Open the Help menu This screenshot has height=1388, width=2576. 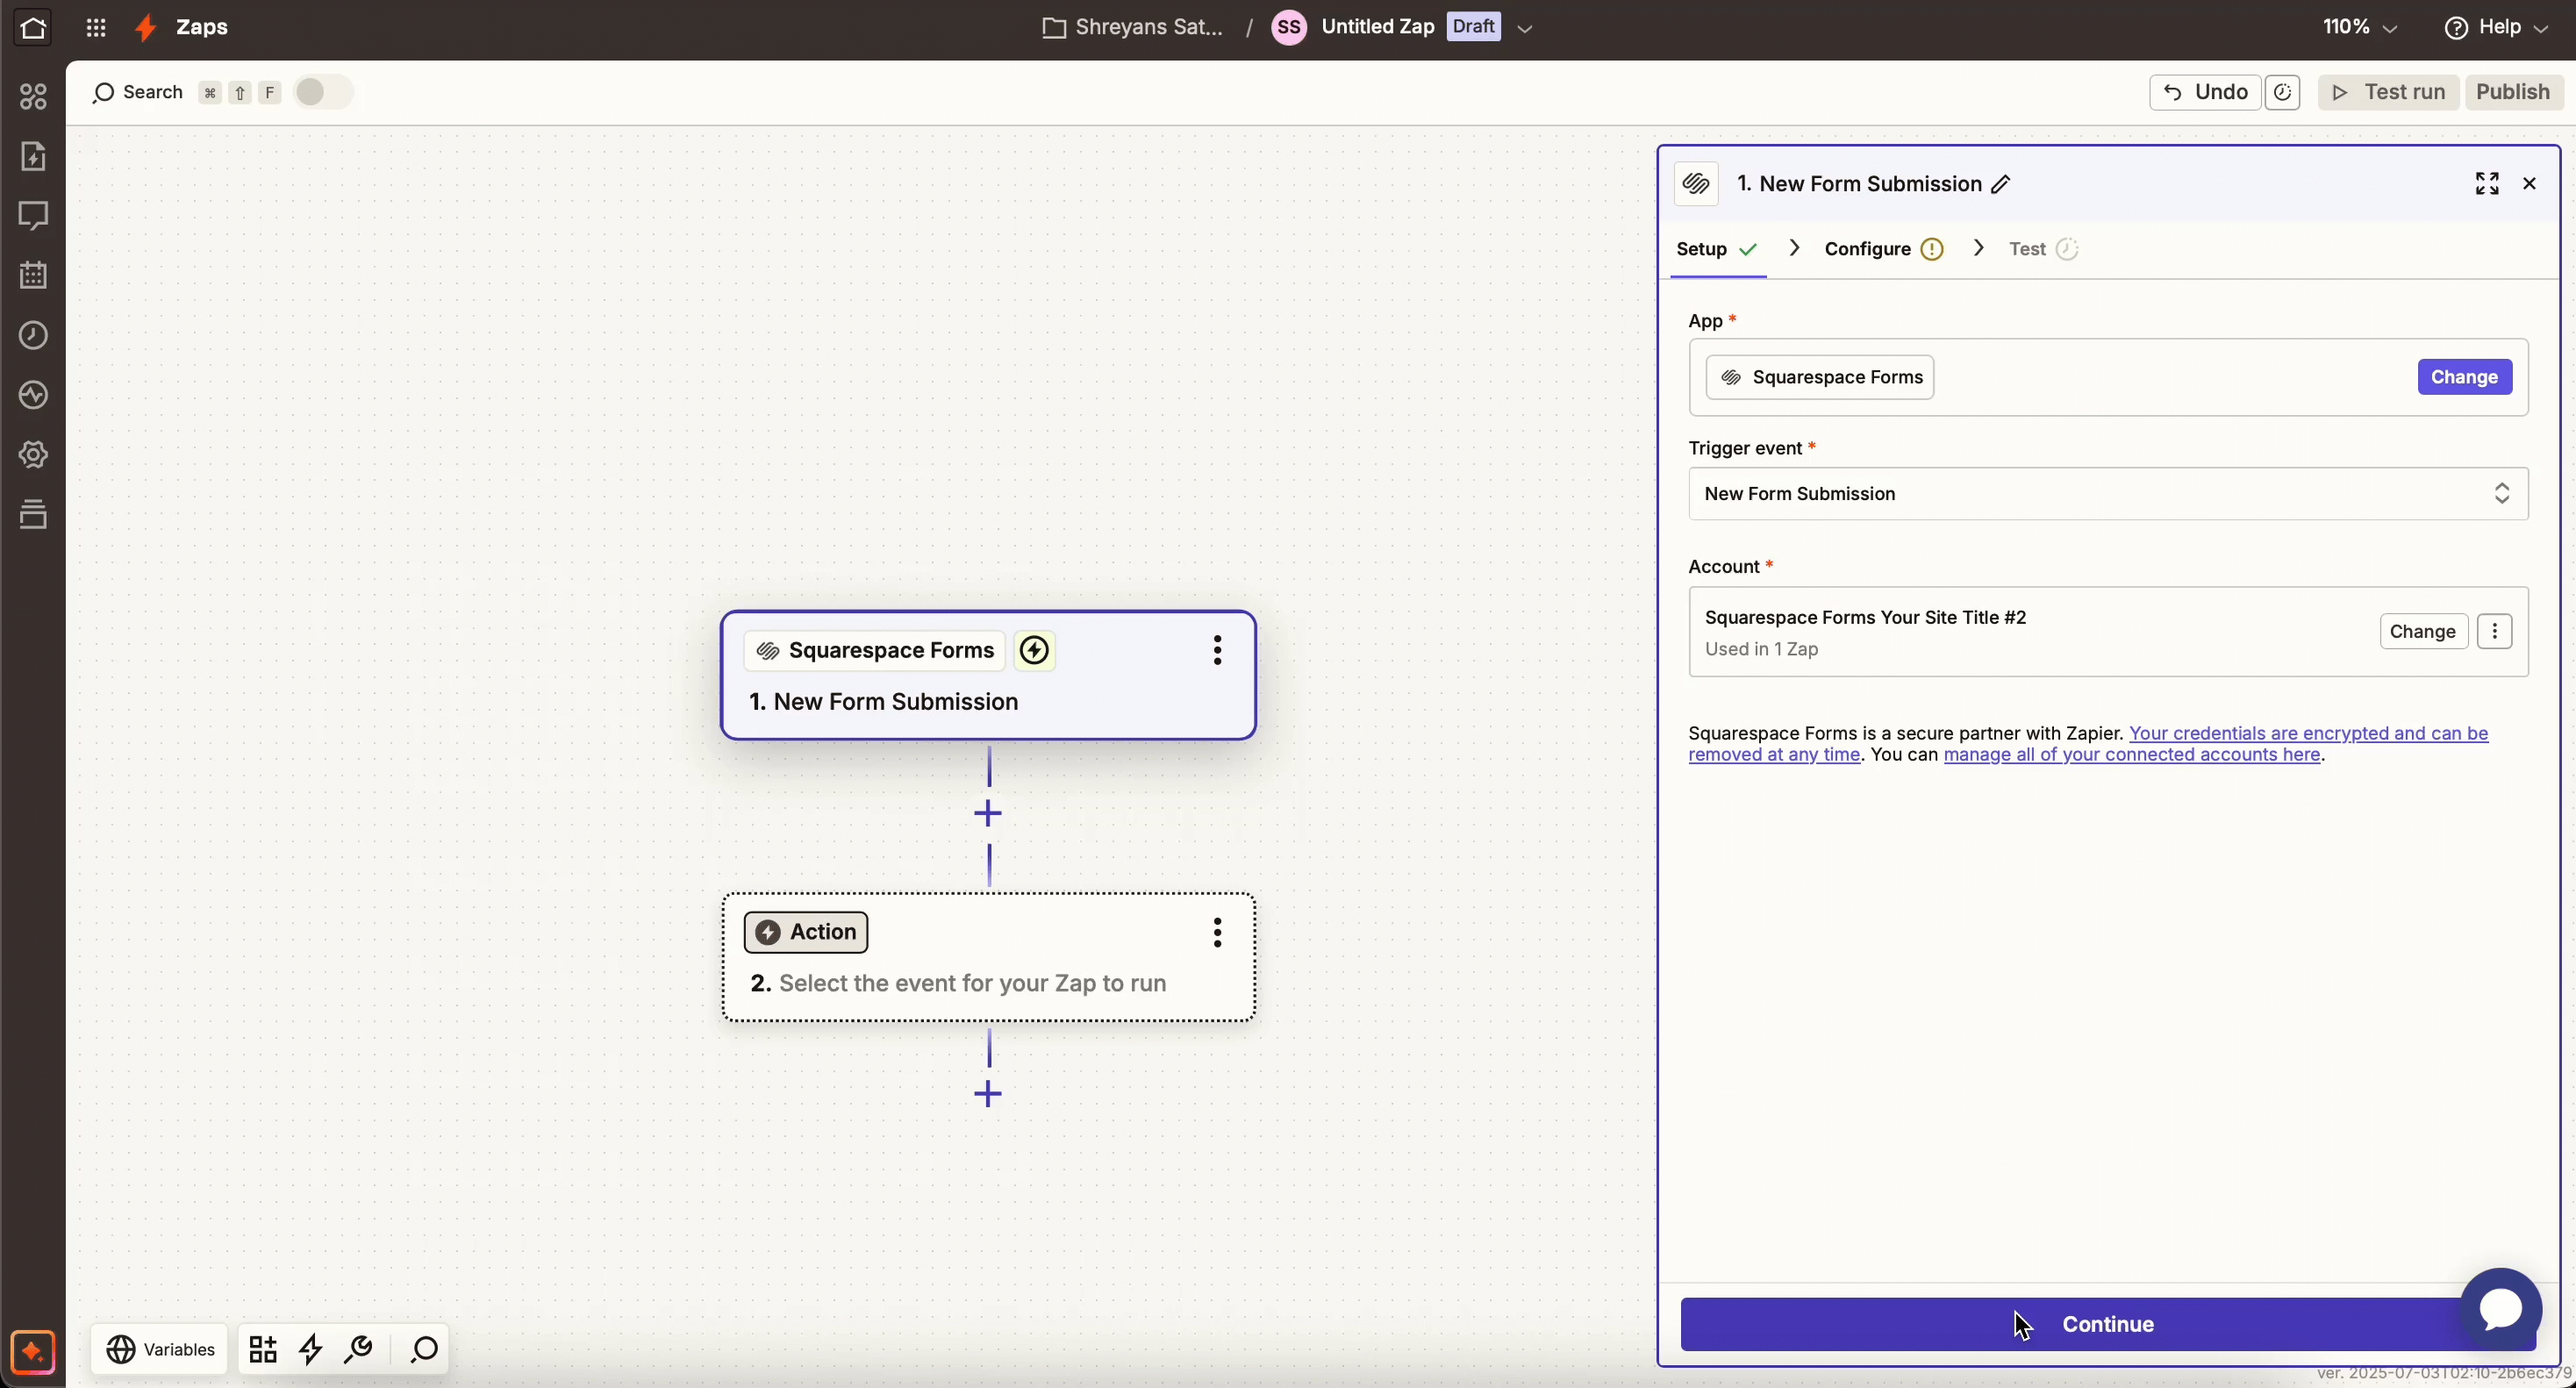2497,28
